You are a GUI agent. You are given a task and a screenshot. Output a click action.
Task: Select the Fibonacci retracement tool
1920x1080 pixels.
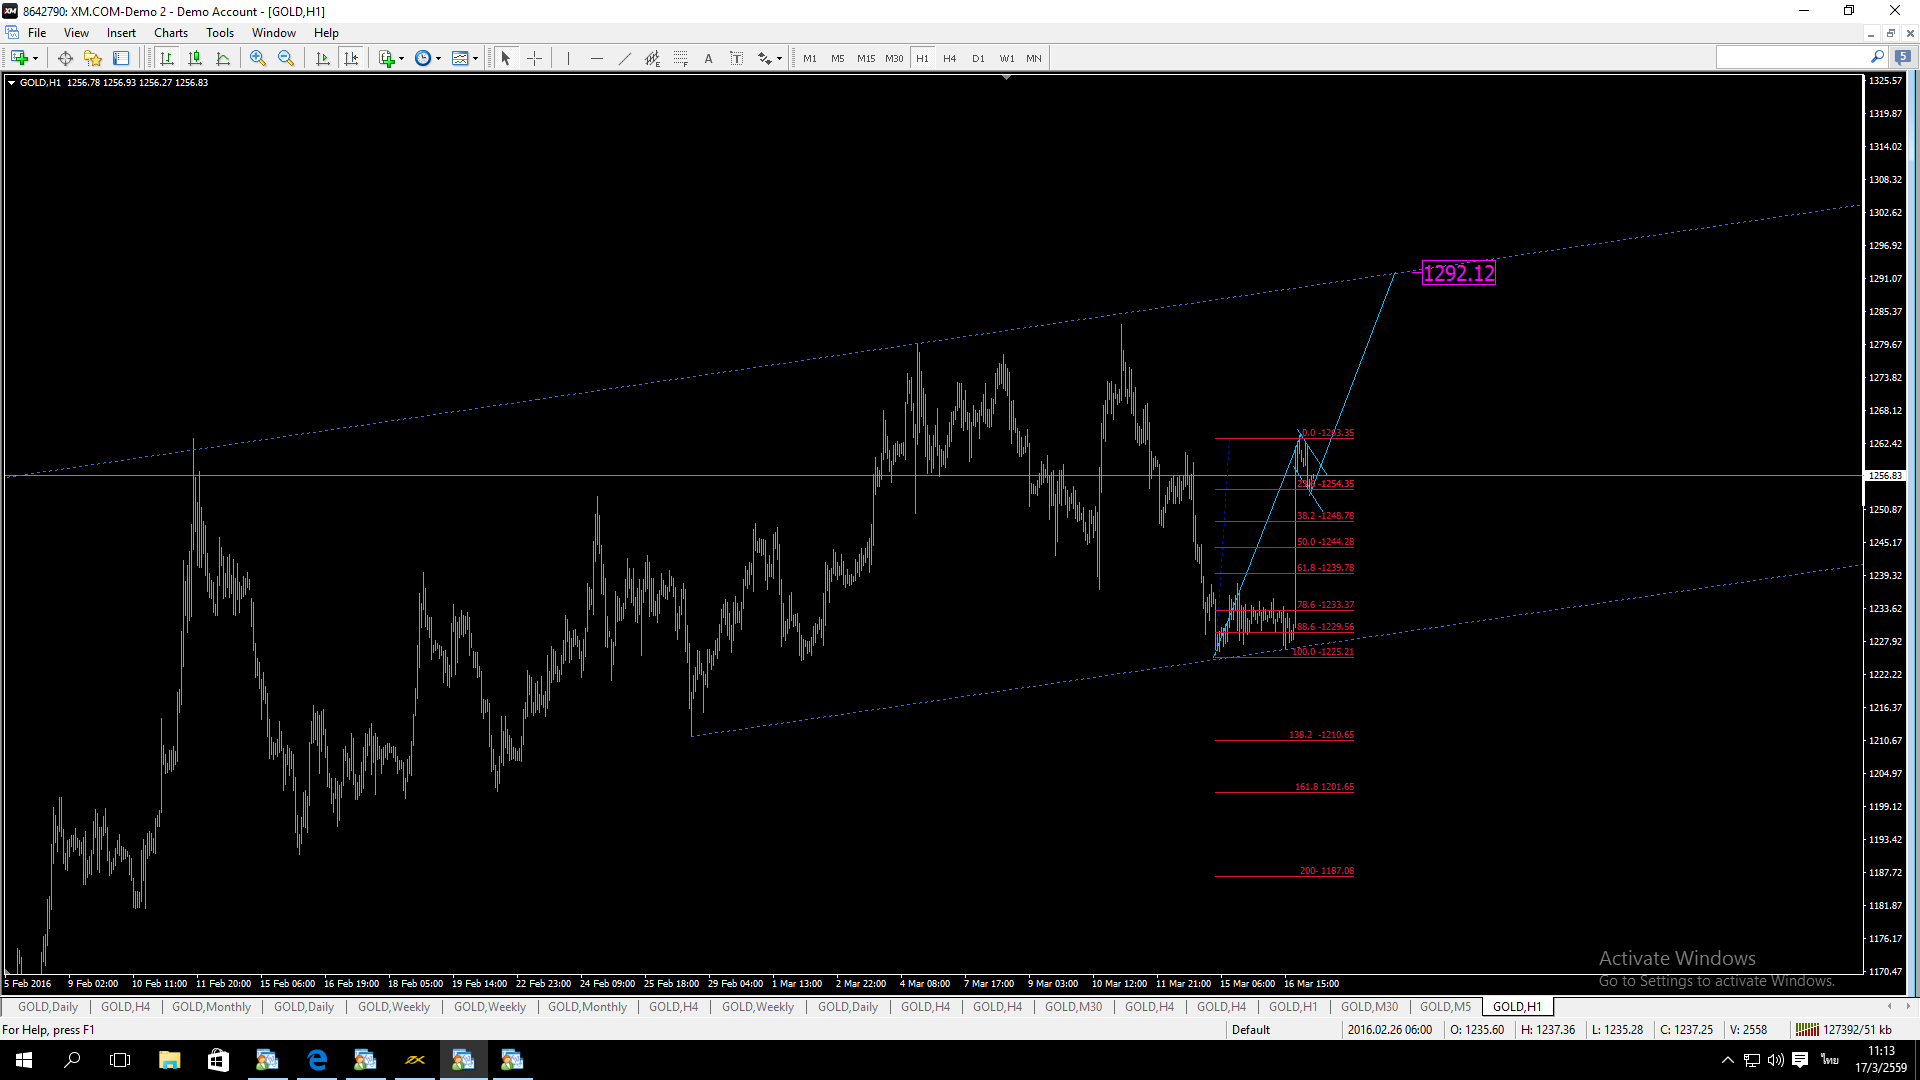click(681, 58)
